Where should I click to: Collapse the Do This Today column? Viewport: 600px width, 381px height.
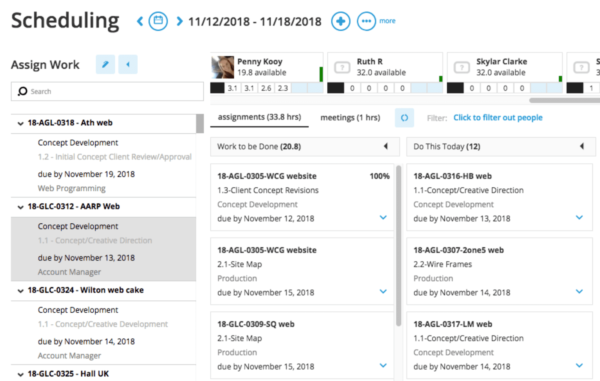[582, 146]
